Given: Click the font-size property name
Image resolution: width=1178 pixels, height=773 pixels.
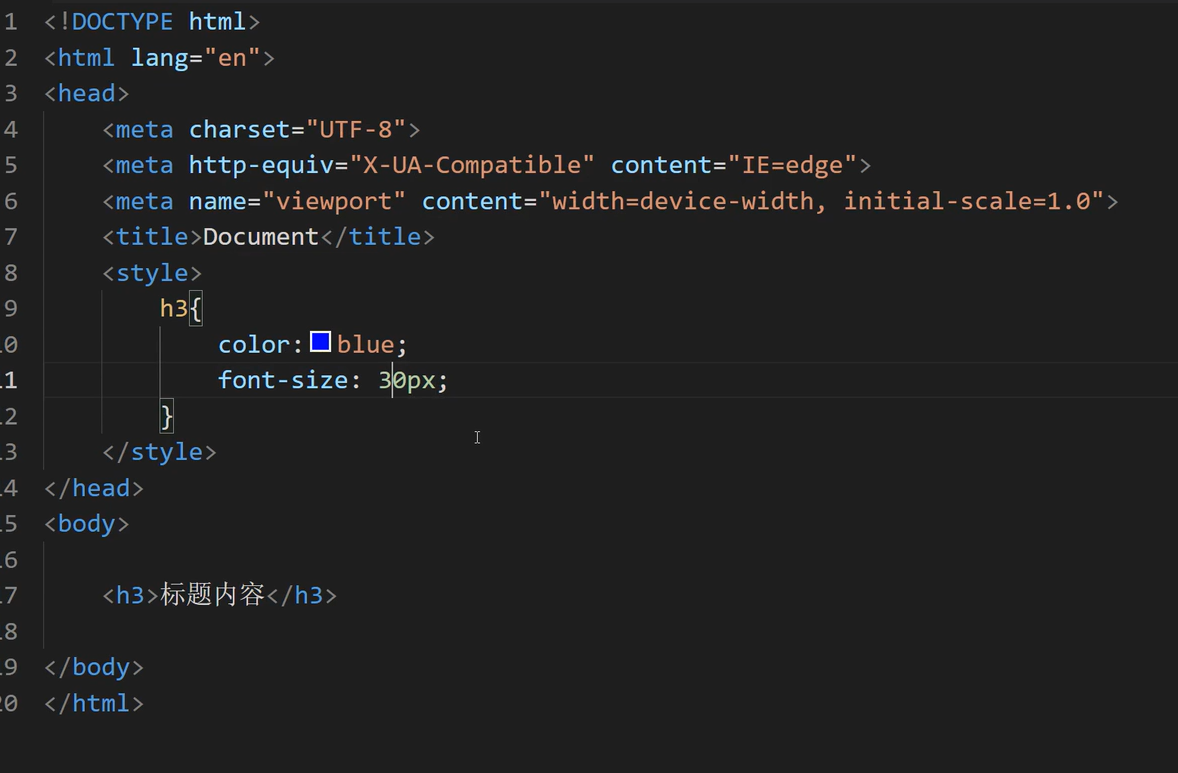Looking at the screenshot, I should (283, 381).
